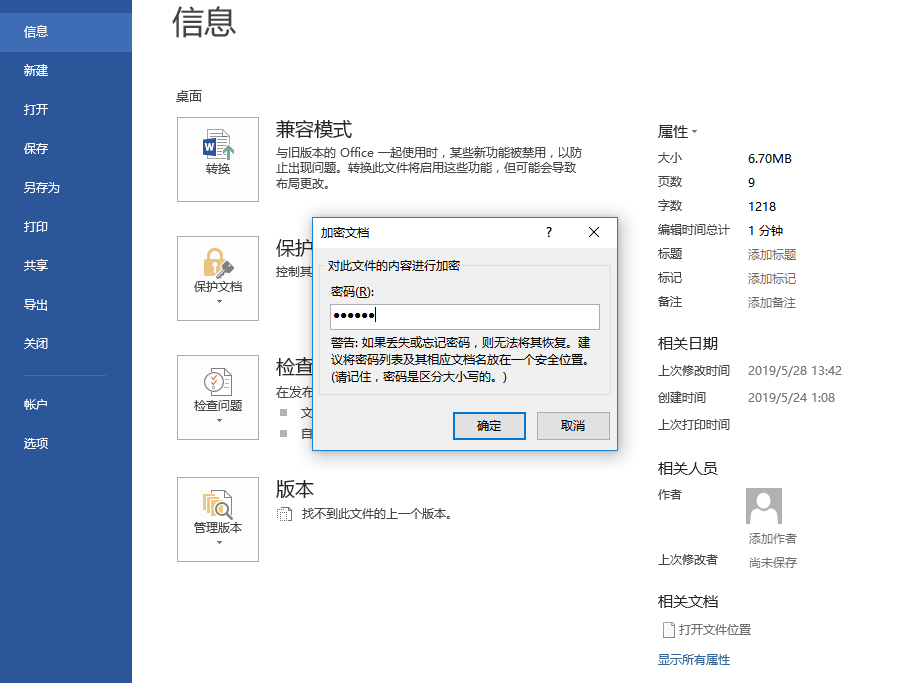Select 导出 in the sidebar
This screenshot has height=683, width=921.
(34, 304)
